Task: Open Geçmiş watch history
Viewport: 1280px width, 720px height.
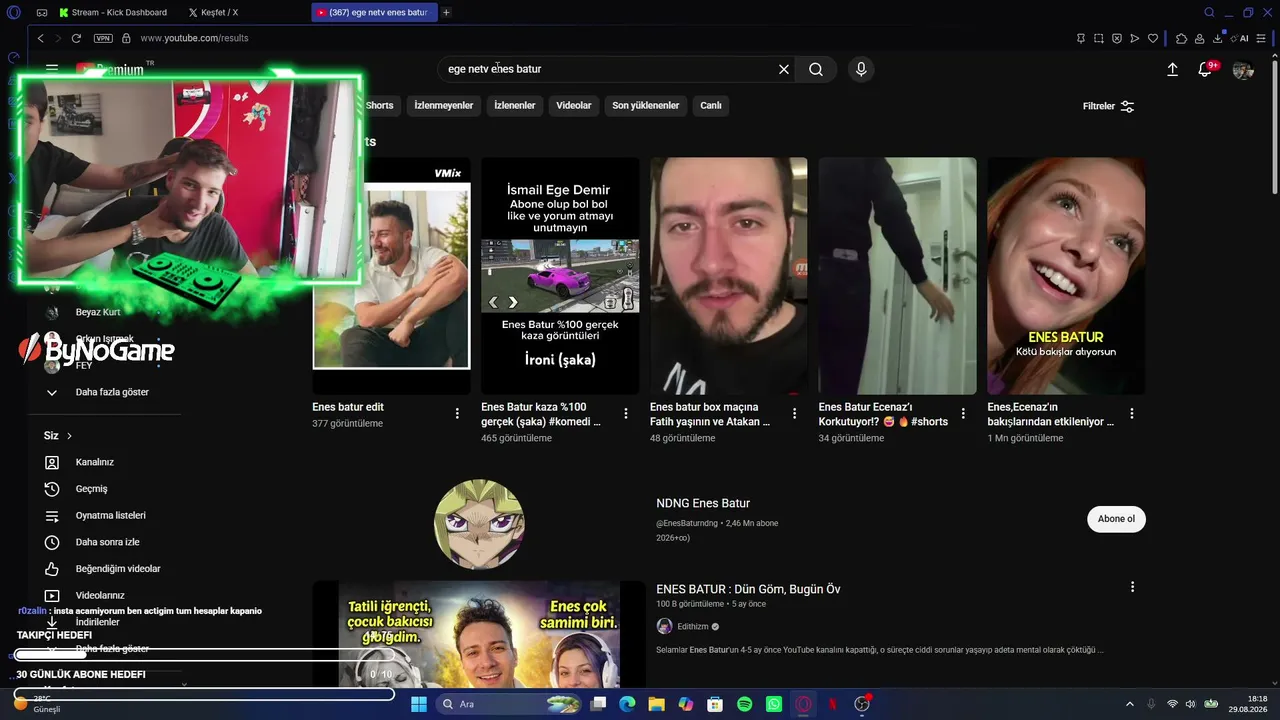Action: point(91,489)
